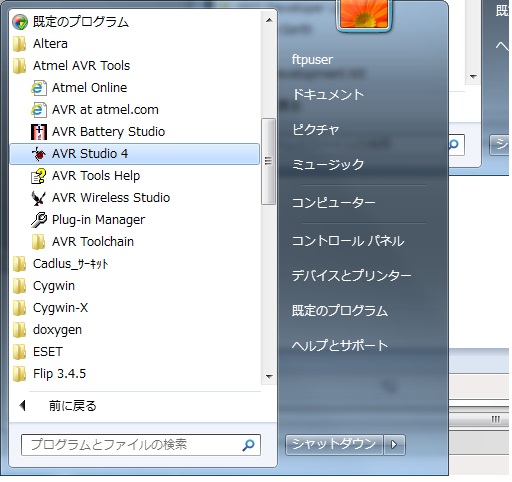This screenshot has width=512, height=482.
Task: Click the AVR Studio 4 ladybug icon
Action: pyautogui.click(x=39, y=154)
